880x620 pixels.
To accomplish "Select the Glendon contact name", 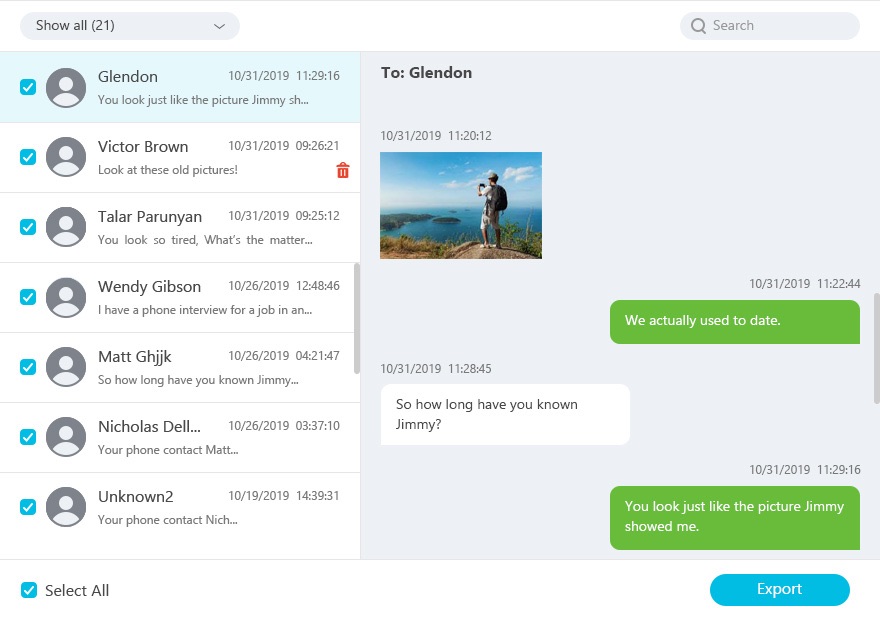I will click(127, 77).
